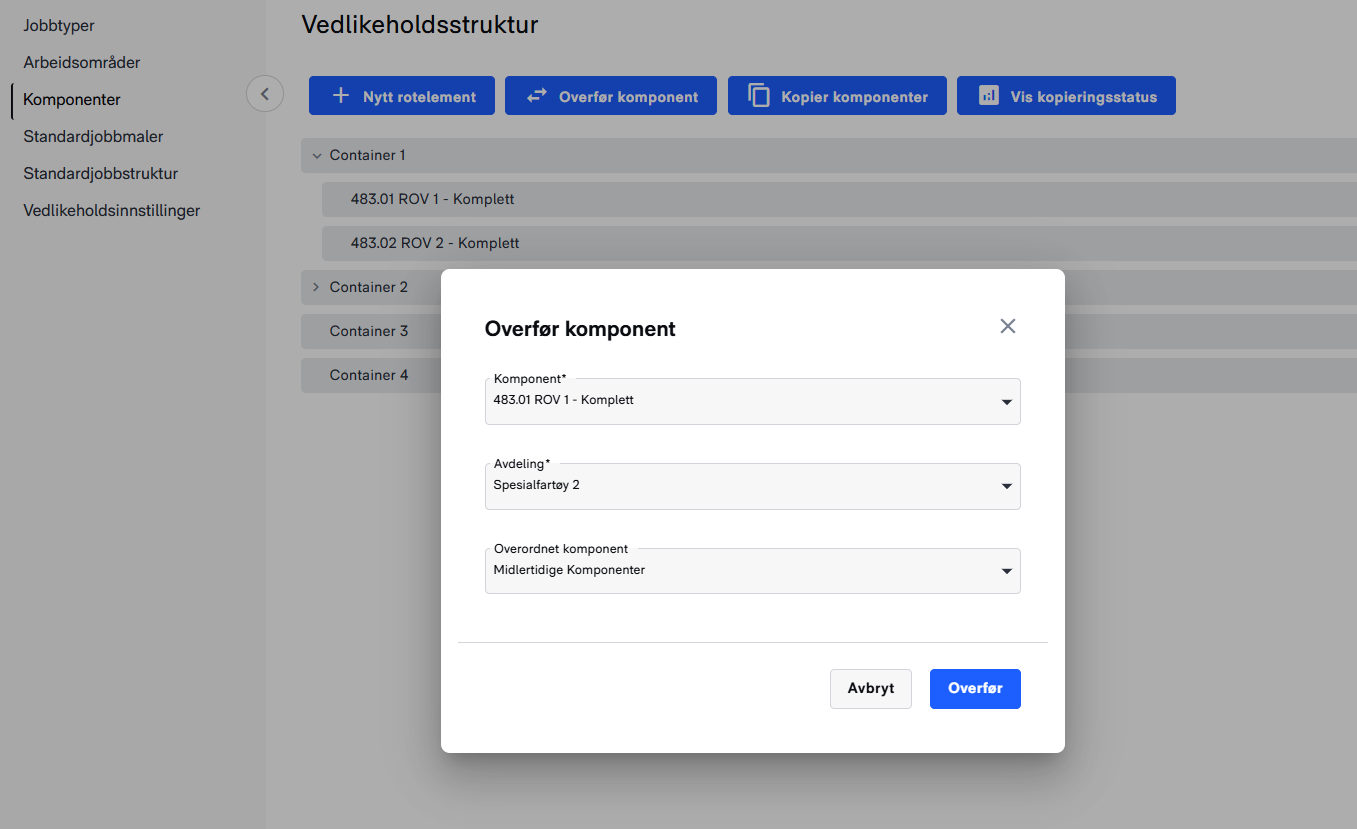Select Standardjobbmaler in the sidebar

[x=93, y=136]
